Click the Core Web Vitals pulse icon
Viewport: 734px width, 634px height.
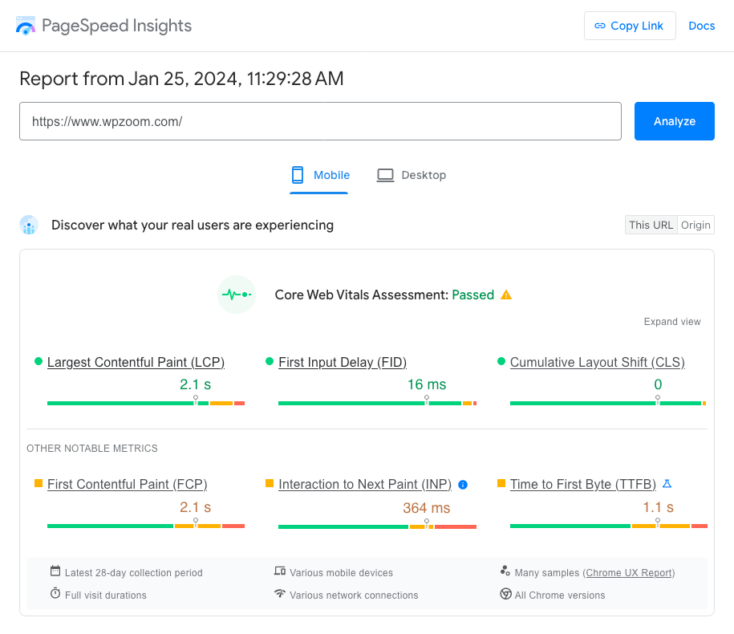point(237,295)
